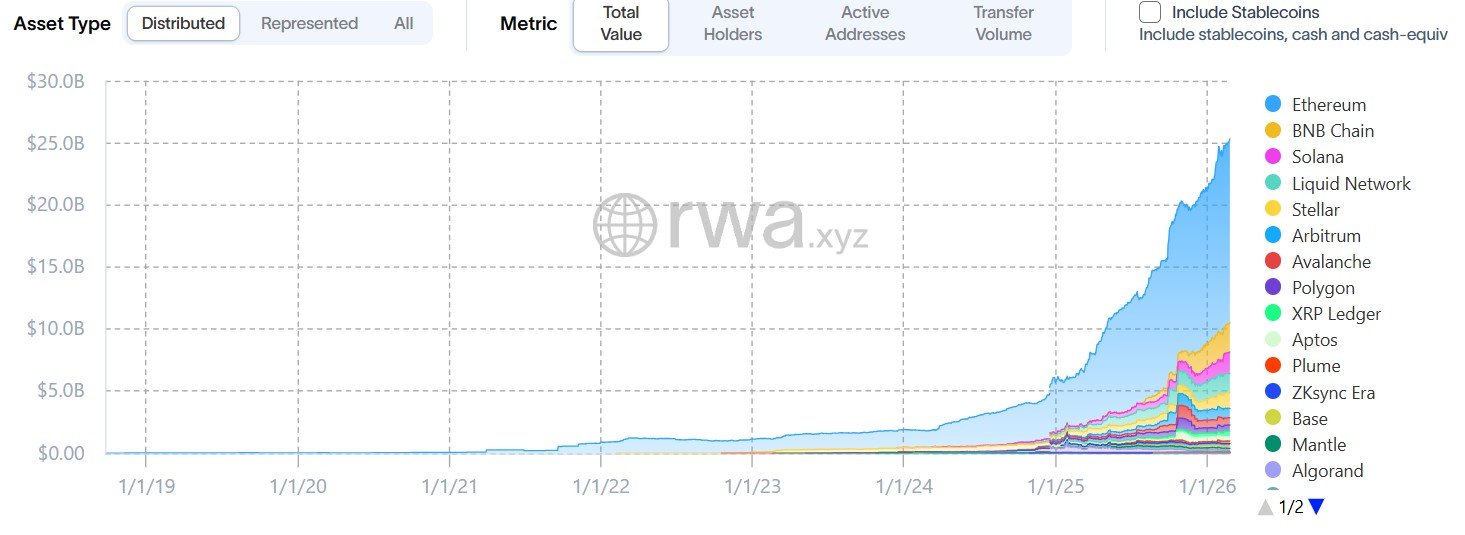
Task: Switch asset type to Represented
Action: [x=309, y=23]
